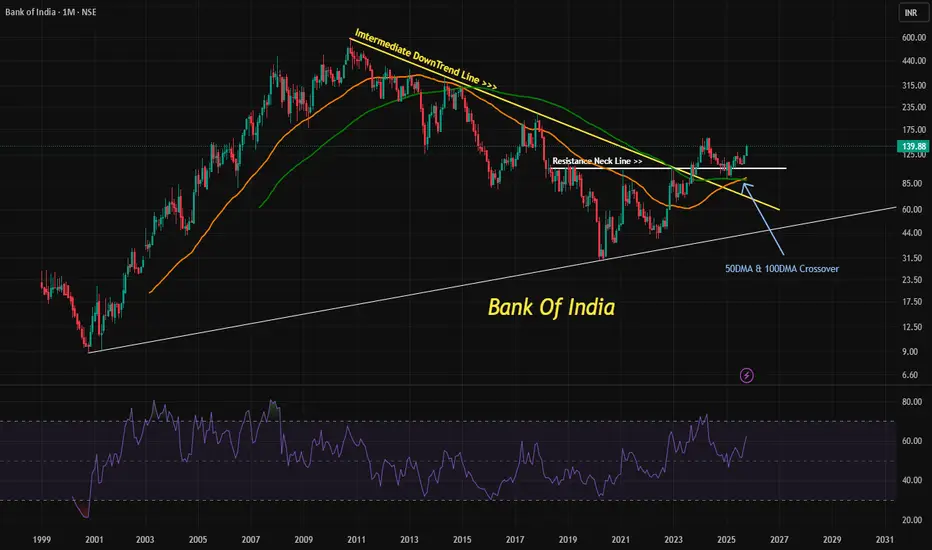The width and height of the screenshot is (932, 550).
Task: Select the 50DMA & 100DMA Crossover text
Action: tap(782, 269)
